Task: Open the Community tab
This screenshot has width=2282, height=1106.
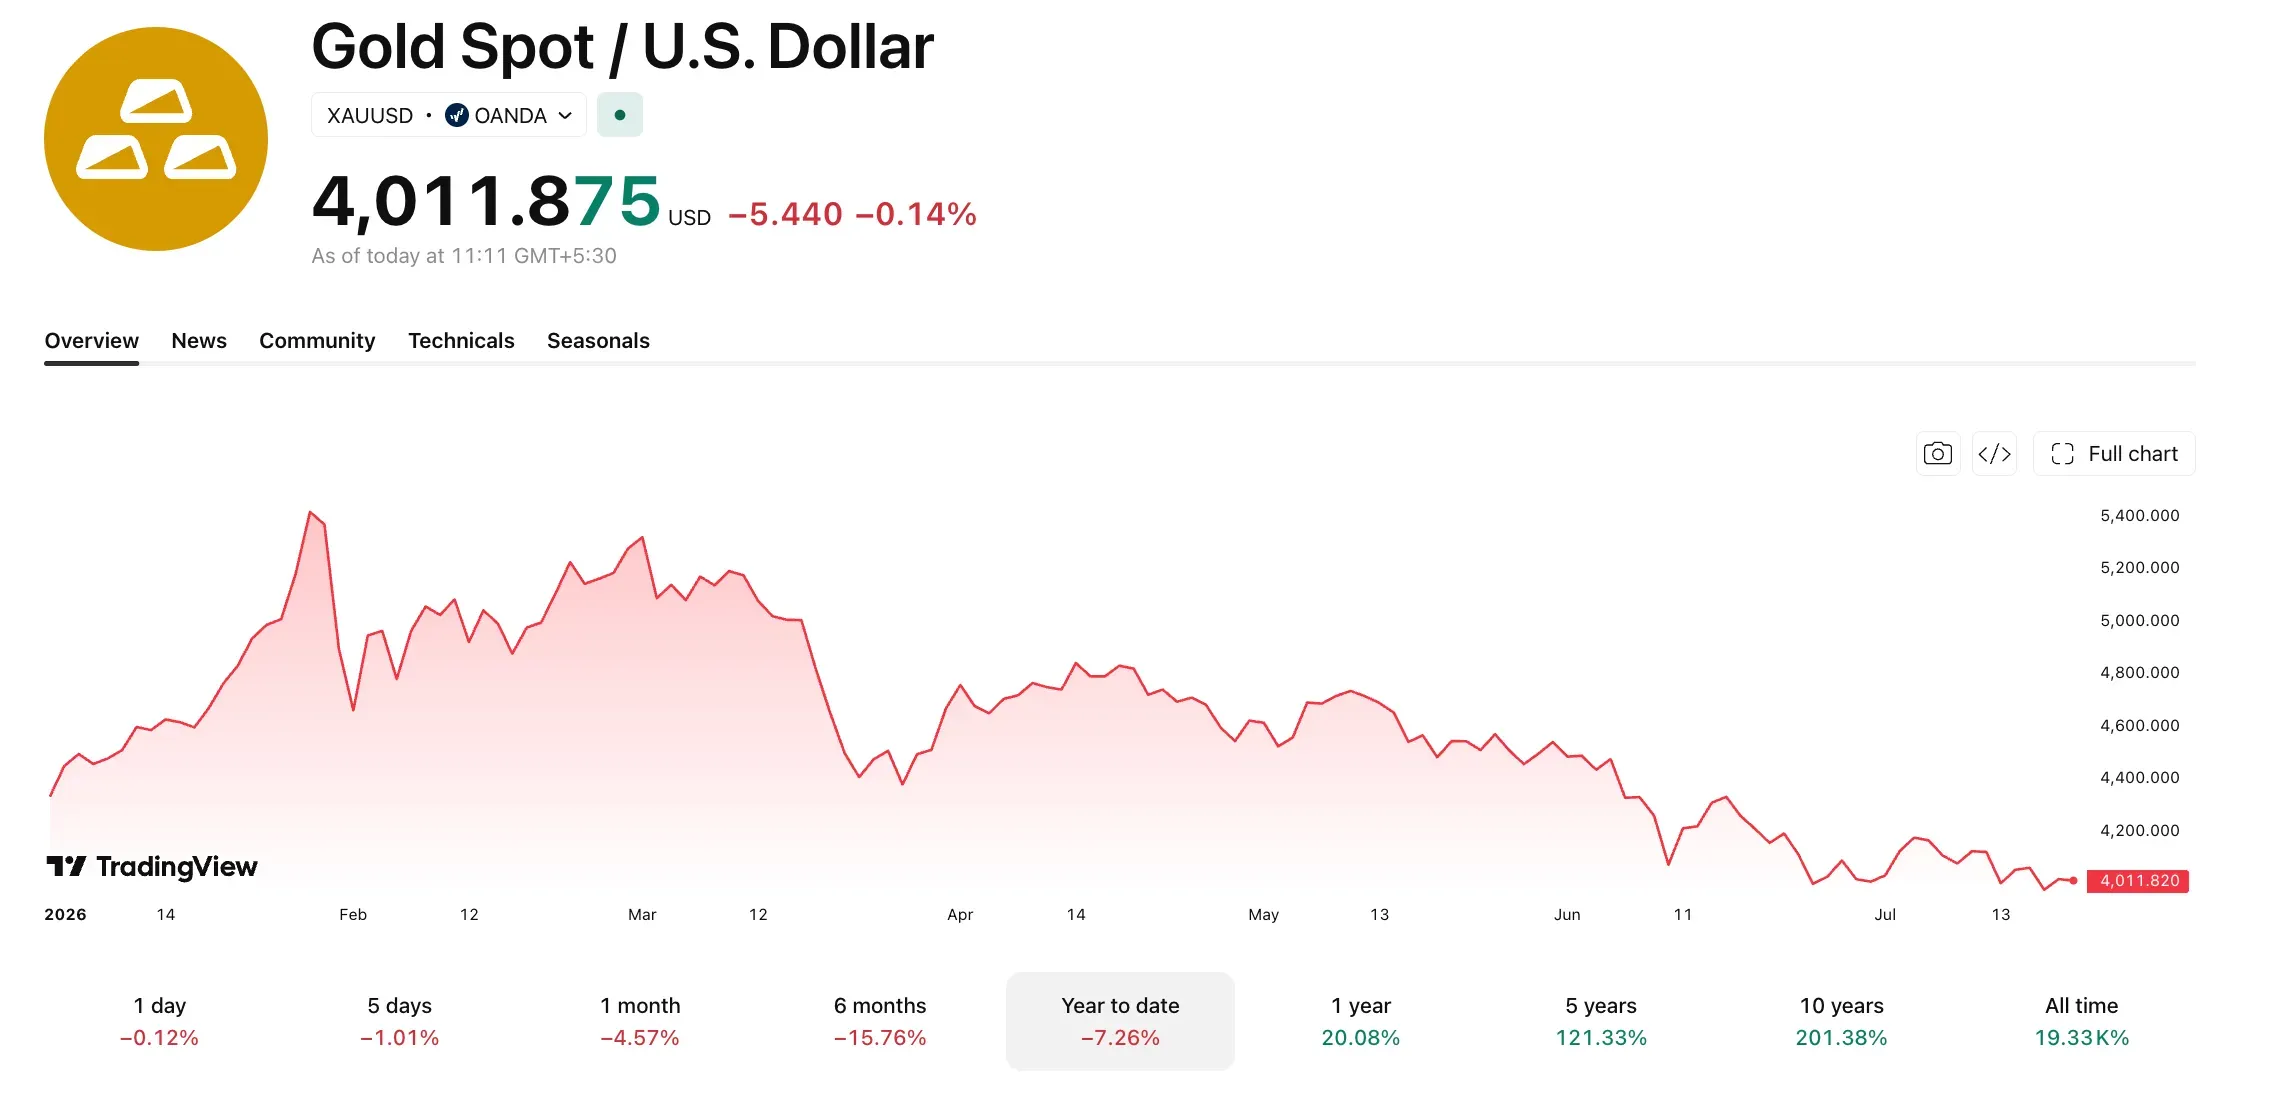Action: (x=317, y=341)
